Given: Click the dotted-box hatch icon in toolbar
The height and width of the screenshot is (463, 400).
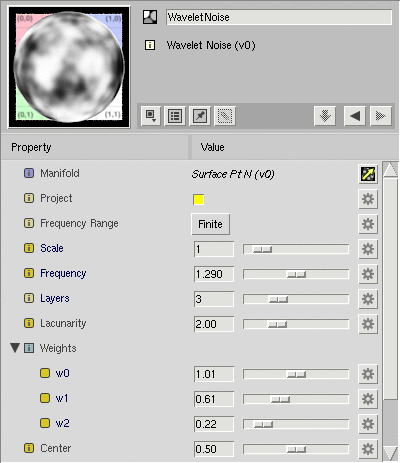Looking at the screenshot, I should 225,116.
